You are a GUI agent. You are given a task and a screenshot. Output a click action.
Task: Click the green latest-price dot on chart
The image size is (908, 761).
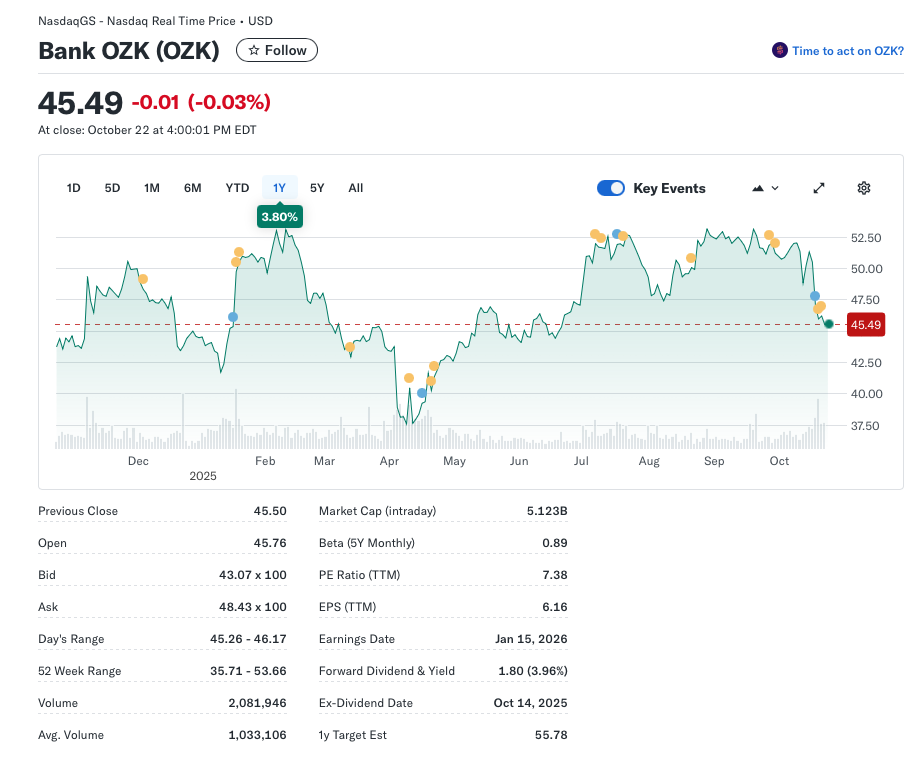click(x=829, y=323)
